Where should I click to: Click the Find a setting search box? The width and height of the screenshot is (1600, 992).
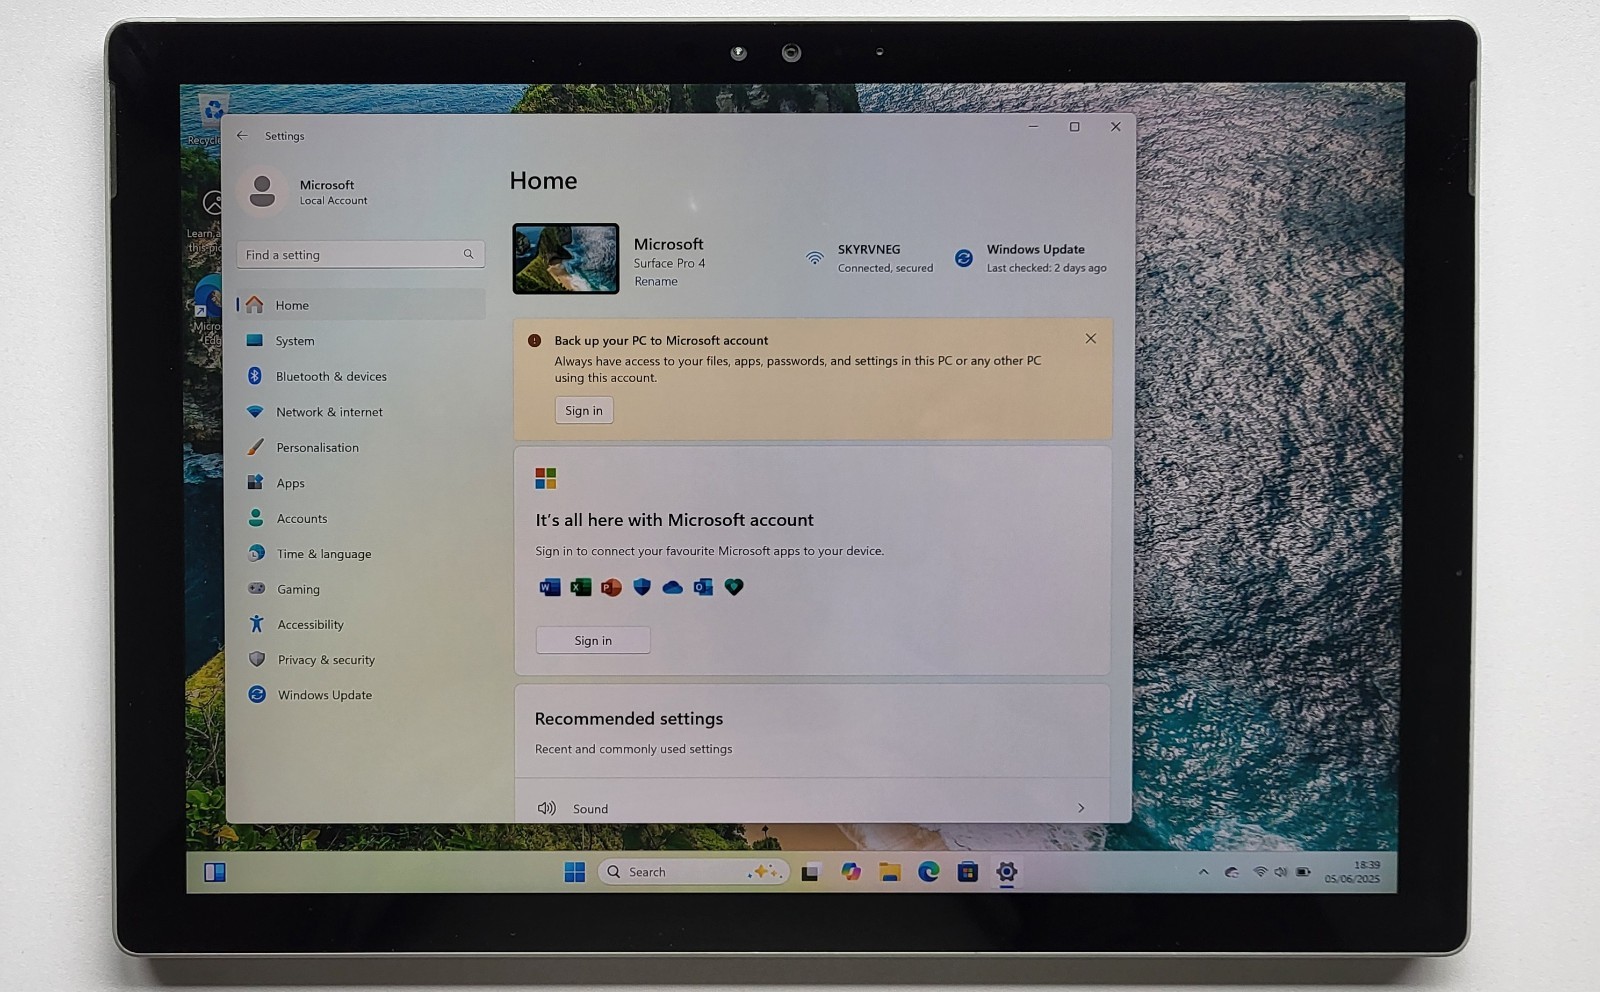[x=360, y=255]
